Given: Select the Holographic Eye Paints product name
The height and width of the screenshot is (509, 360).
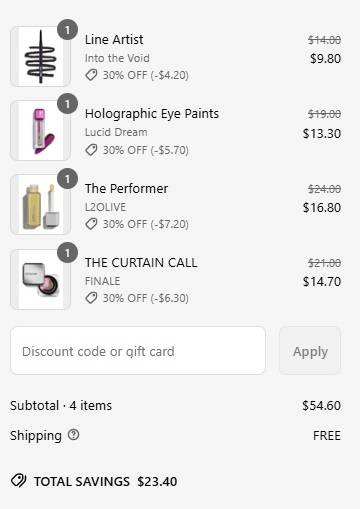Looking at the screenshot, I should (x=152, y=114).
